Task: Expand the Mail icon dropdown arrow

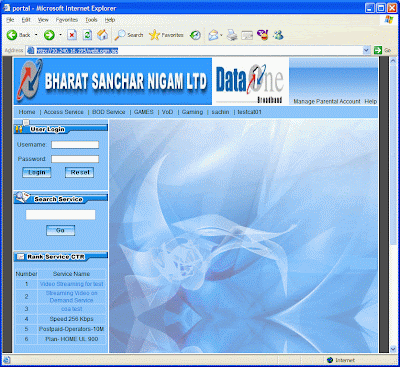Action: coord(221,35)
